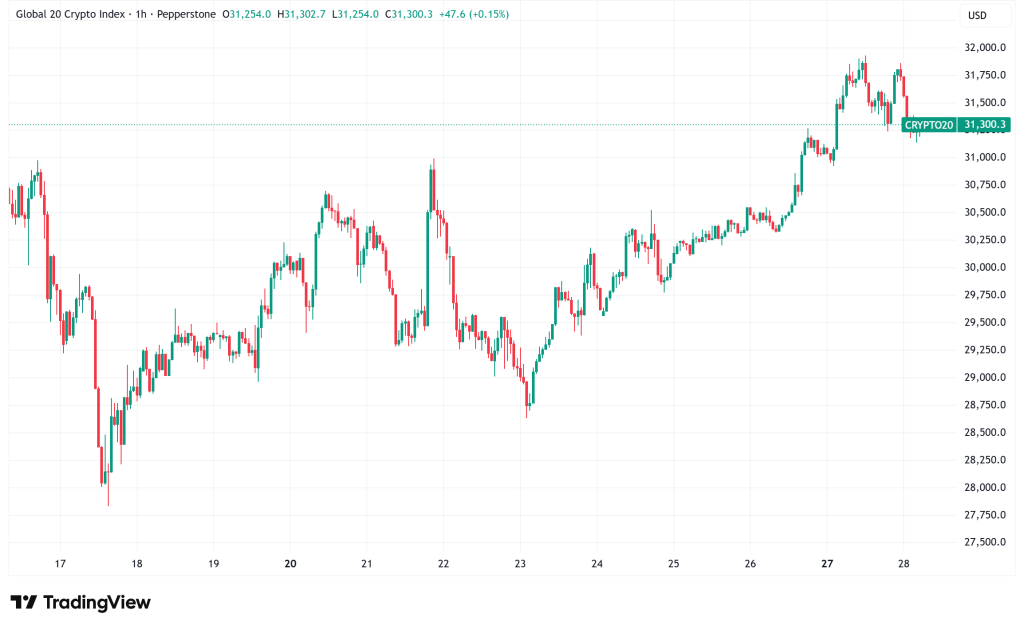
Task: Open the USD currency selector
Action: tap(979, 15)
